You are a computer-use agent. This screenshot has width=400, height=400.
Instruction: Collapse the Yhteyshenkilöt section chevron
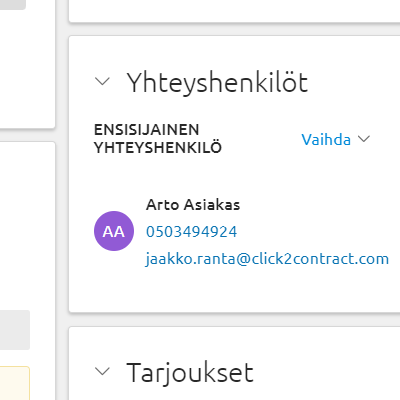102,81
